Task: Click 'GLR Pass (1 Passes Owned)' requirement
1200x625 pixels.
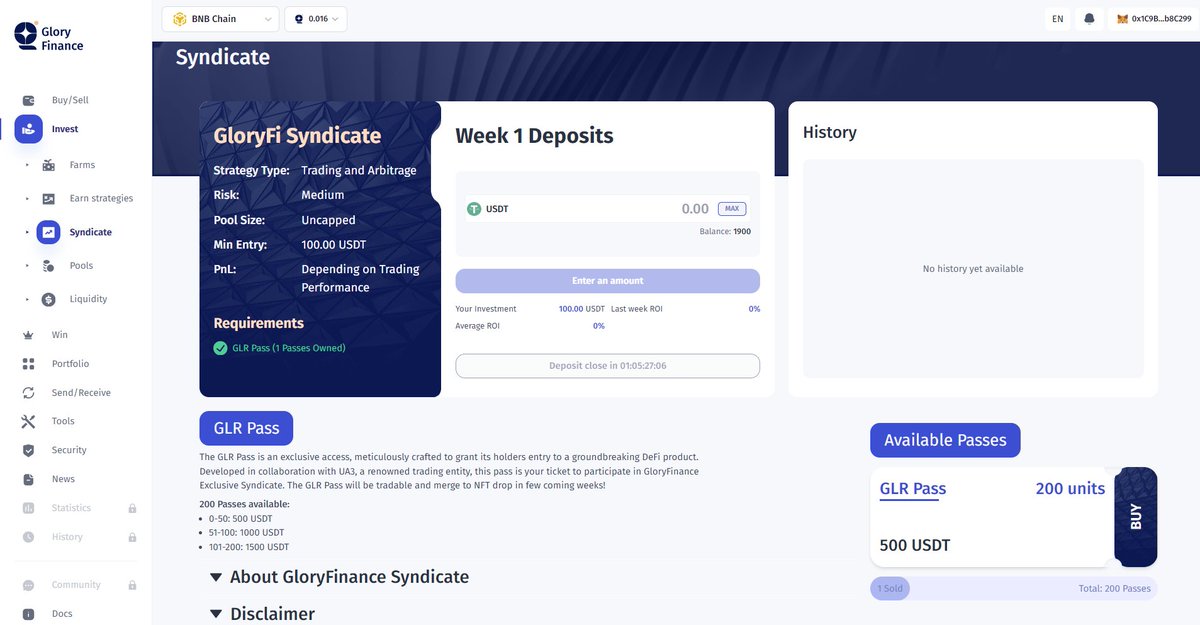Action: coord(289,348)
